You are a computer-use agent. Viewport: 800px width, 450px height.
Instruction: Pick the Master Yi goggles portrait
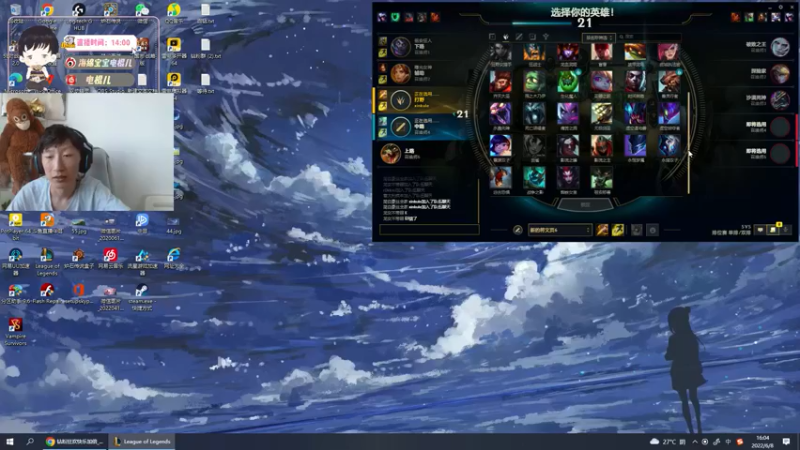coord(602,114)
